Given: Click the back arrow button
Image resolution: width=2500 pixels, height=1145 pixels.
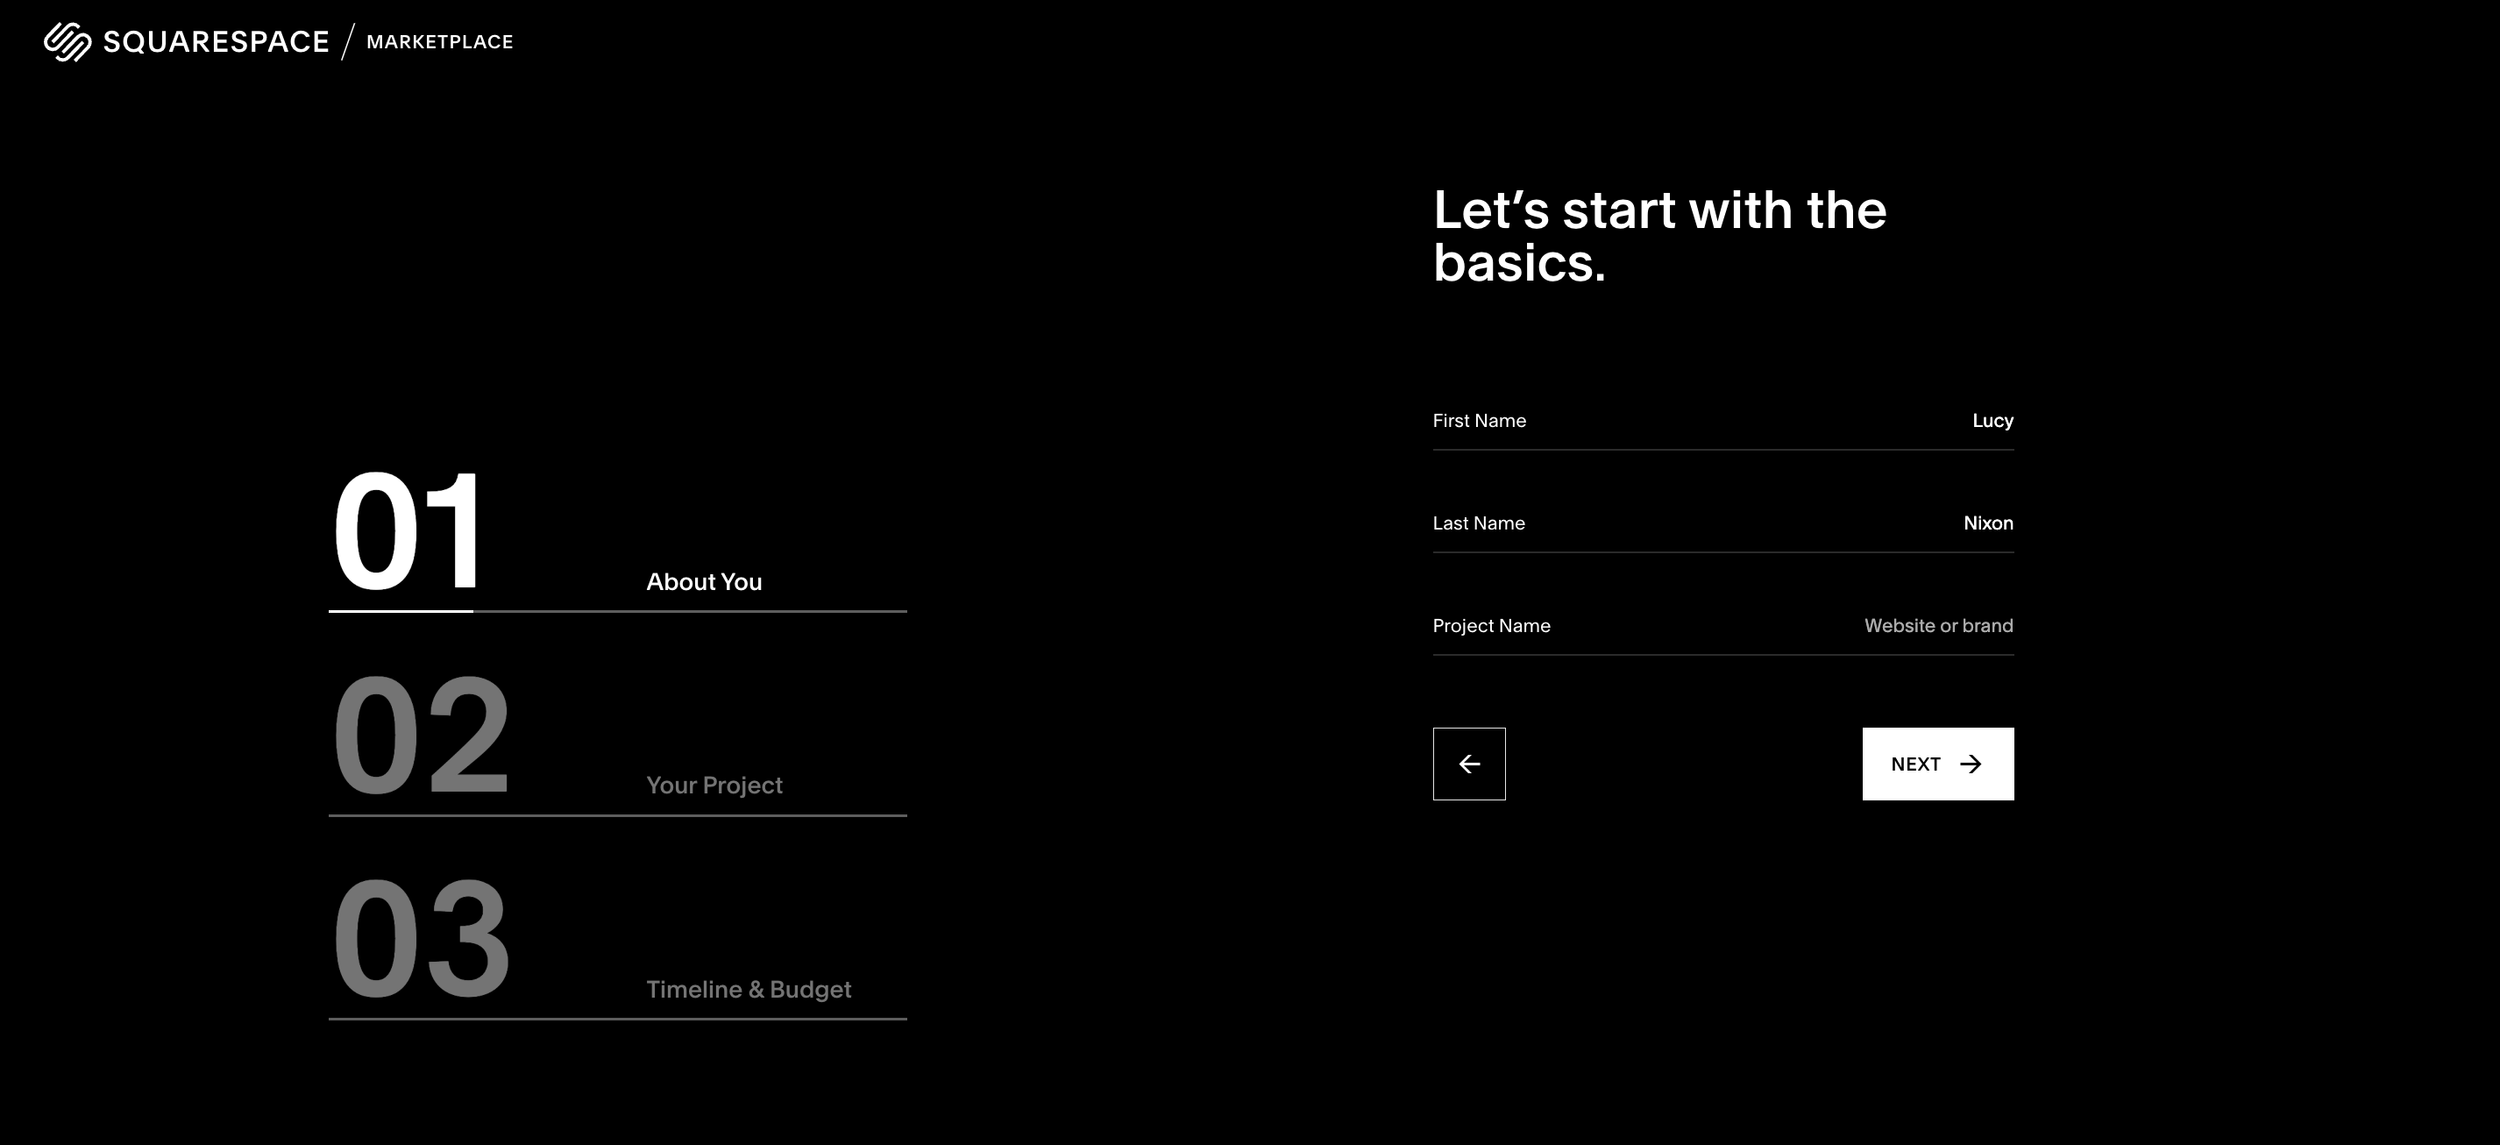Looking at the screenshot, I should (x=1468, y=764).
